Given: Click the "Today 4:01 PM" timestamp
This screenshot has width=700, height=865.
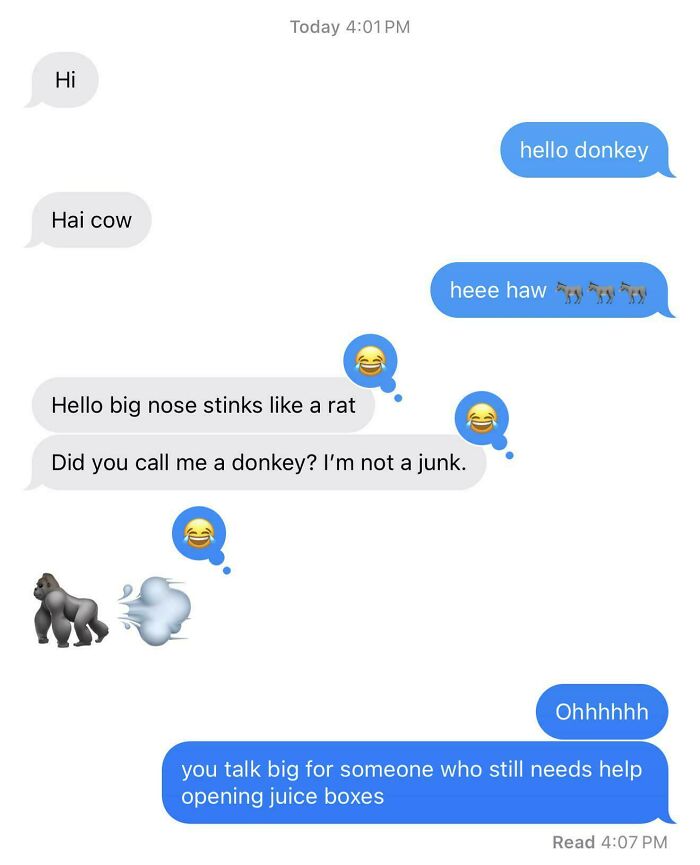Looking at the screenshot, I should [350, 26].
